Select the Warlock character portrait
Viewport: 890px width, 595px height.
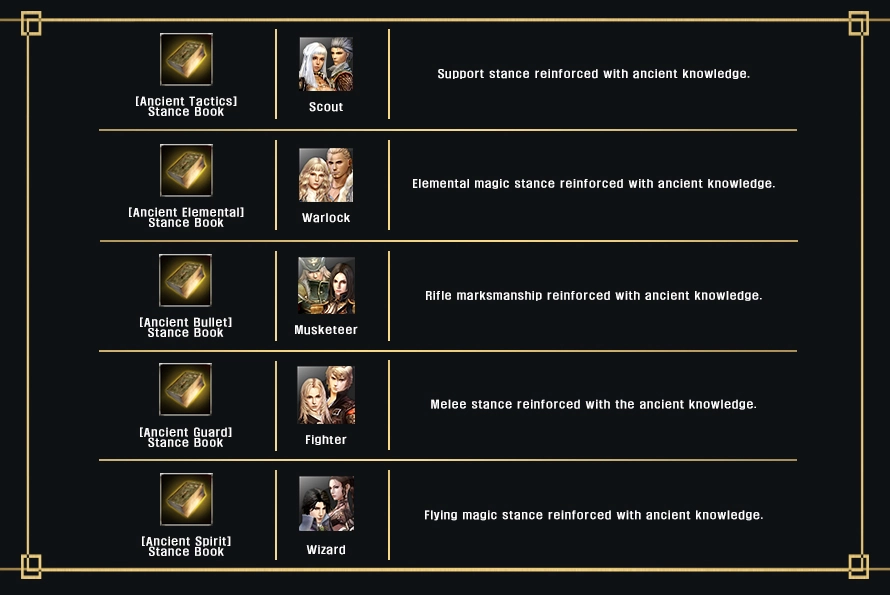coord(326,175)
